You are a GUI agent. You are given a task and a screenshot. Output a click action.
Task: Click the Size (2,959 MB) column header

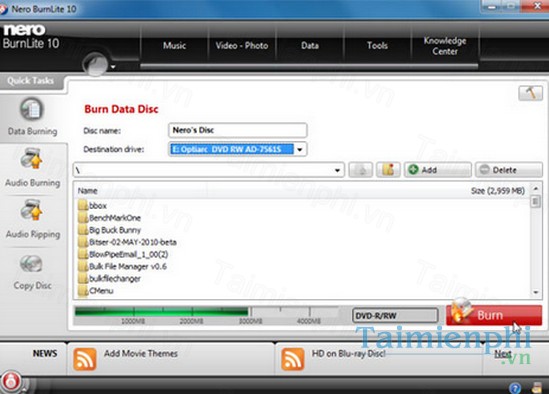498,191
